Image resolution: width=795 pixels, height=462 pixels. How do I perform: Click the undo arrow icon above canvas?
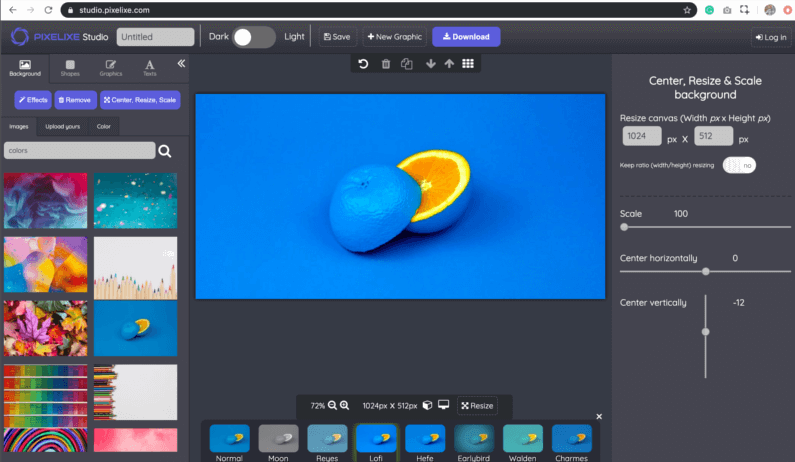[363, 64]
